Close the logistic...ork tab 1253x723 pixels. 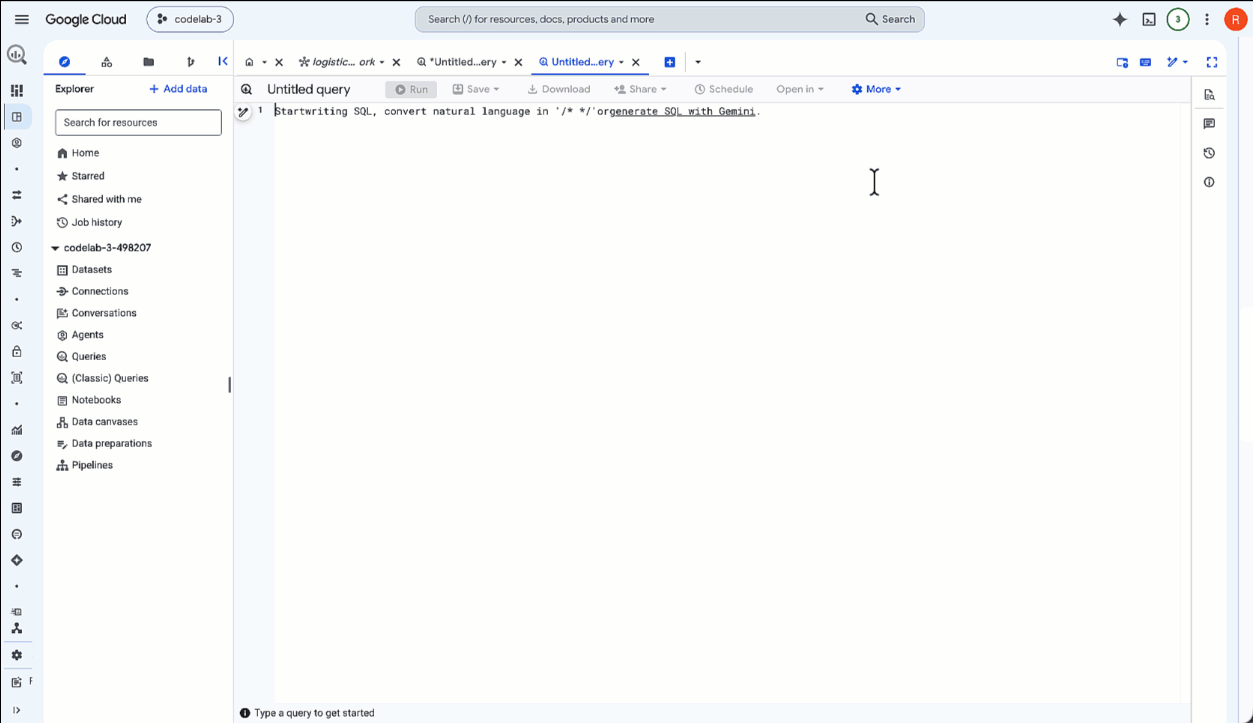point(396,62)
